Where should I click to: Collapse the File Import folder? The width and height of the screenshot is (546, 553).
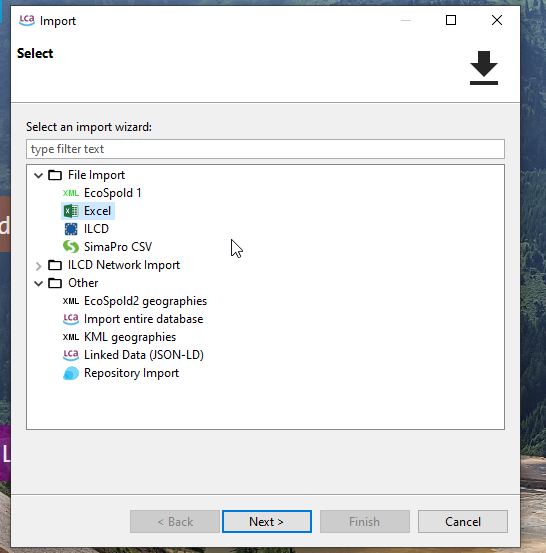coord(38,175)
